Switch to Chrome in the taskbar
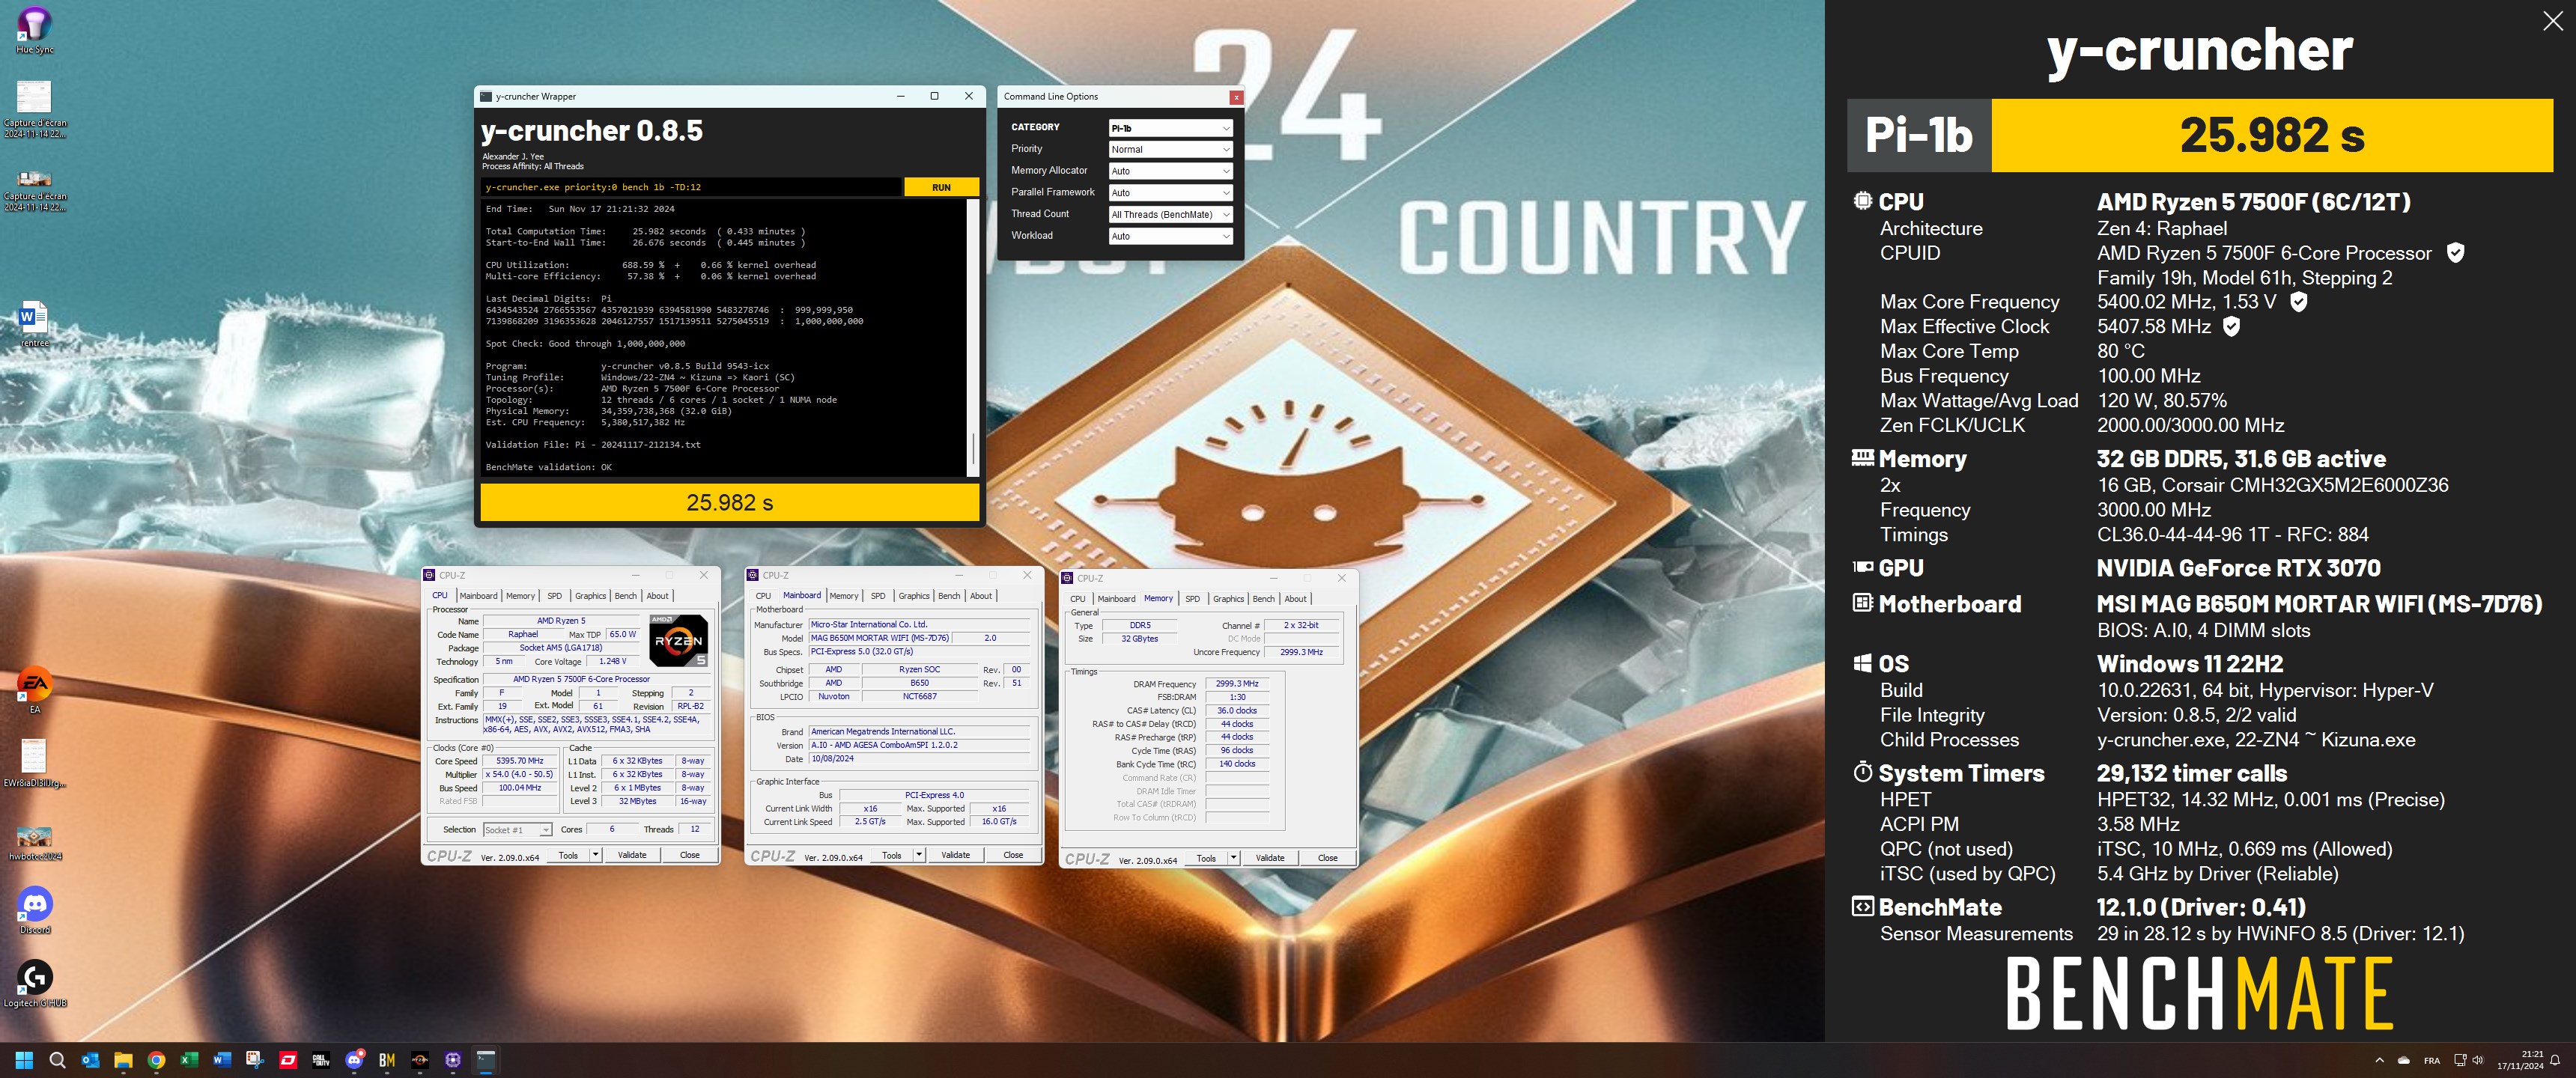Screen dimensions: 2576x1078 tap(156, 1060)
